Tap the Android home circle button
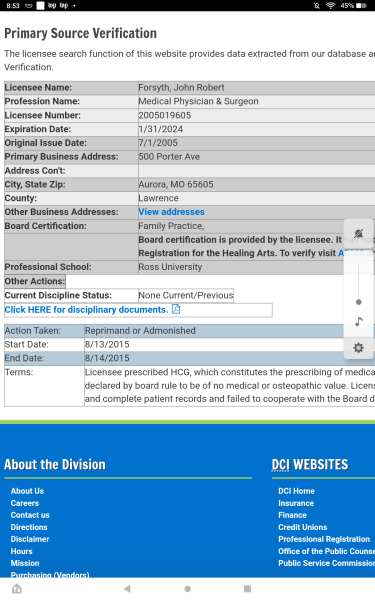Viewport: 375px width, 600px height. click(188, 589)
